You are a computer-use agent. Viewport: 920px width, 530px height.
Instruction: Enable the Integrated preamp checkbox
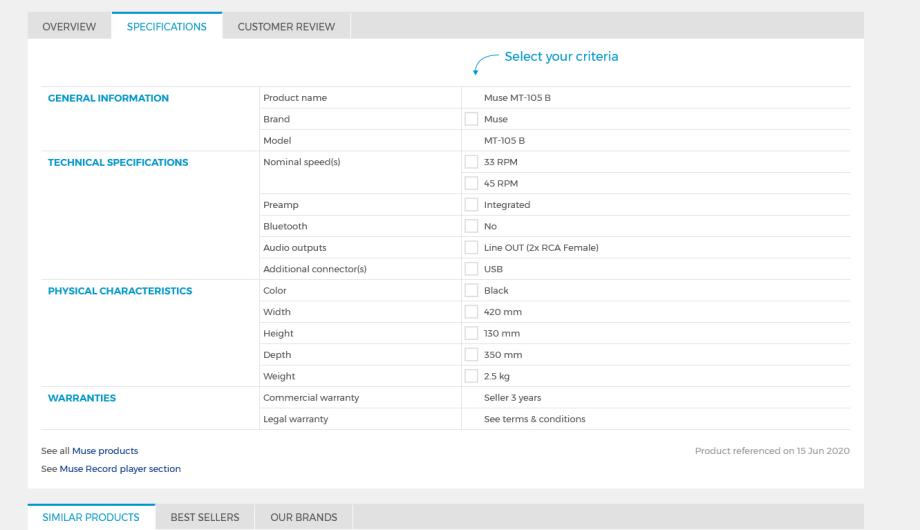(472, 205)
